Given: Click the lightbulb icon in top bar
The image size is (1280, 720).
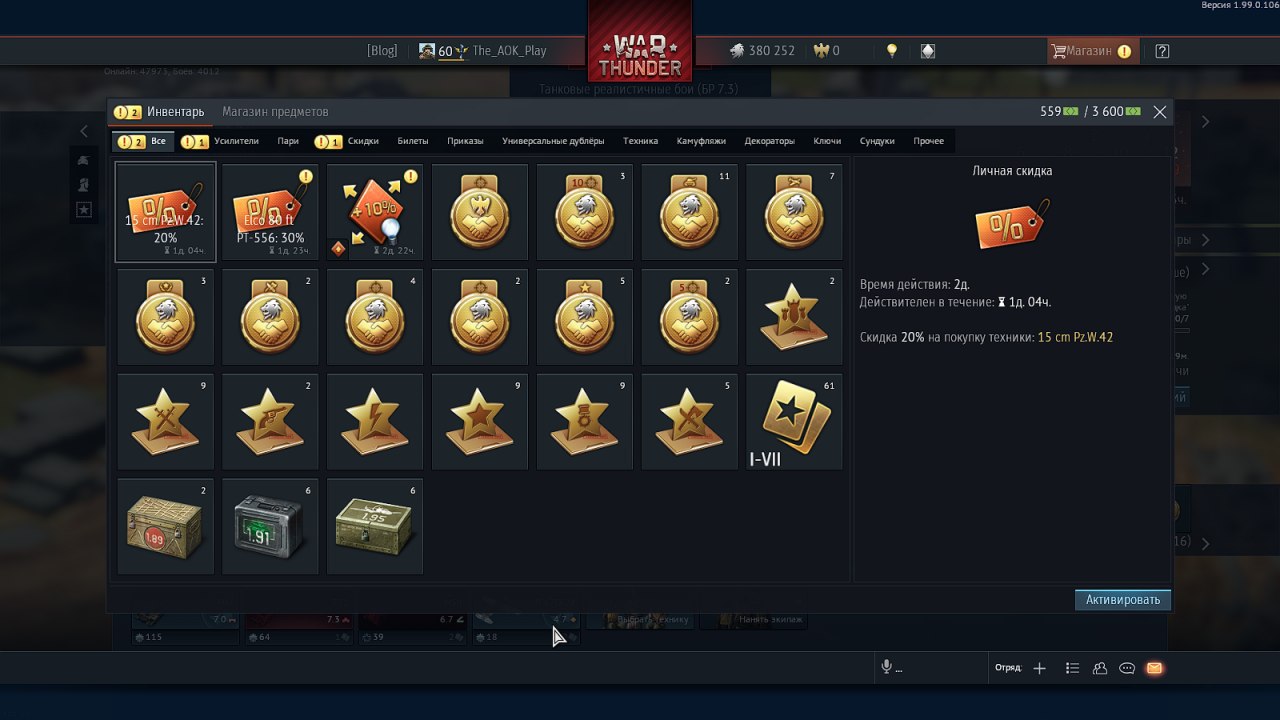Looking at the screenshot, I should click(892, 51).
